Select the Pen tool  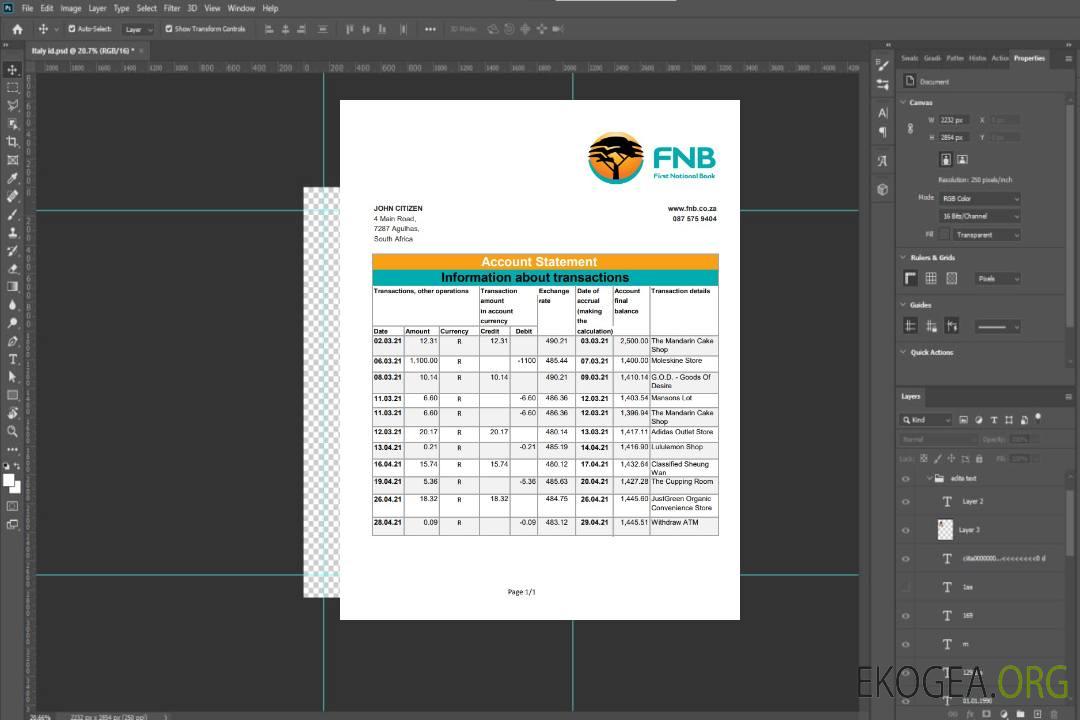pos(12,341)
